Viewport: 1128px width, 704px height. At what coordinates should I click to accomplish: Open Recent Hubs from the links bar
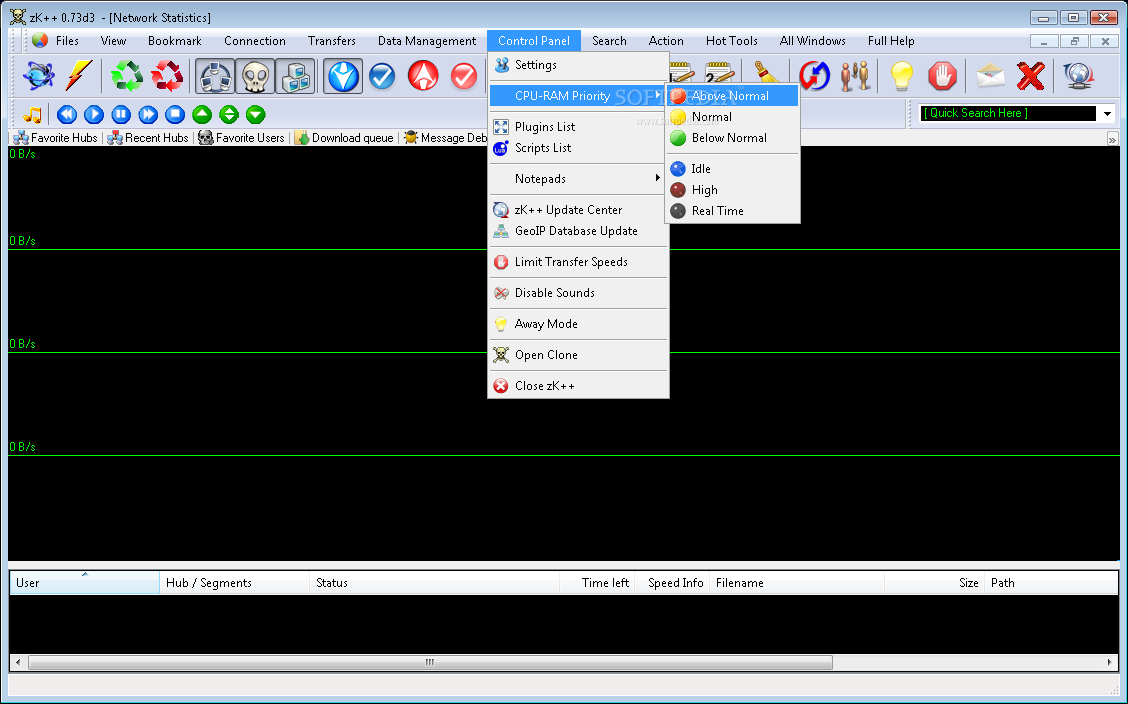[148, 137]
